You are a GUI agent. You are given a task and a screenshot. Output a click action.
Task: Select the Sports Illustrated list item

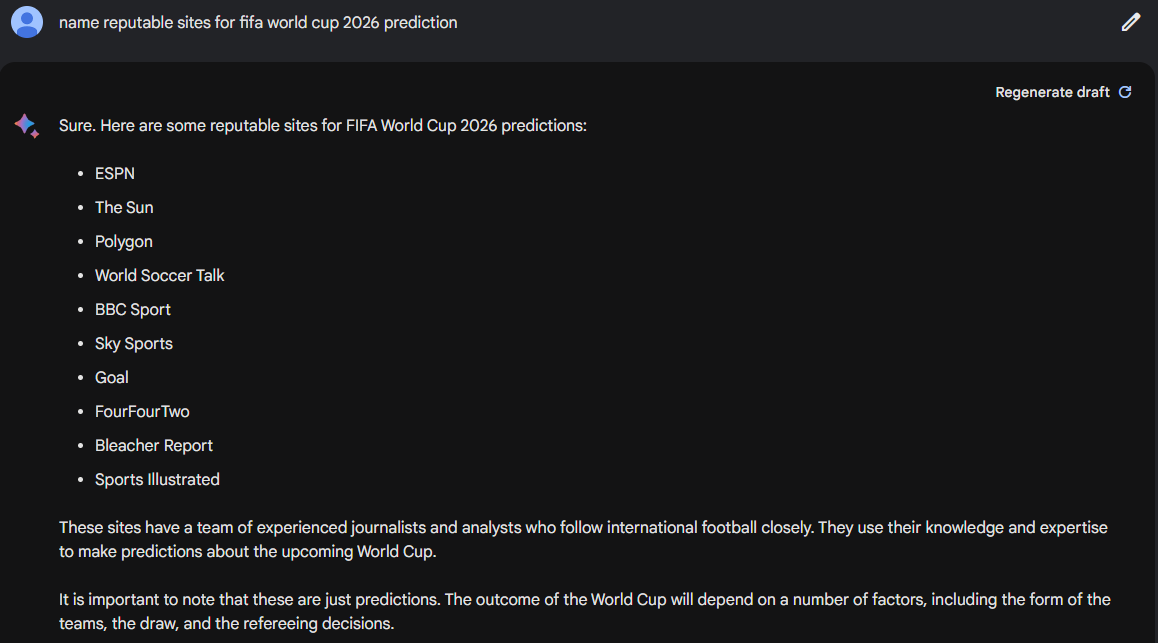tap(157, 480)
